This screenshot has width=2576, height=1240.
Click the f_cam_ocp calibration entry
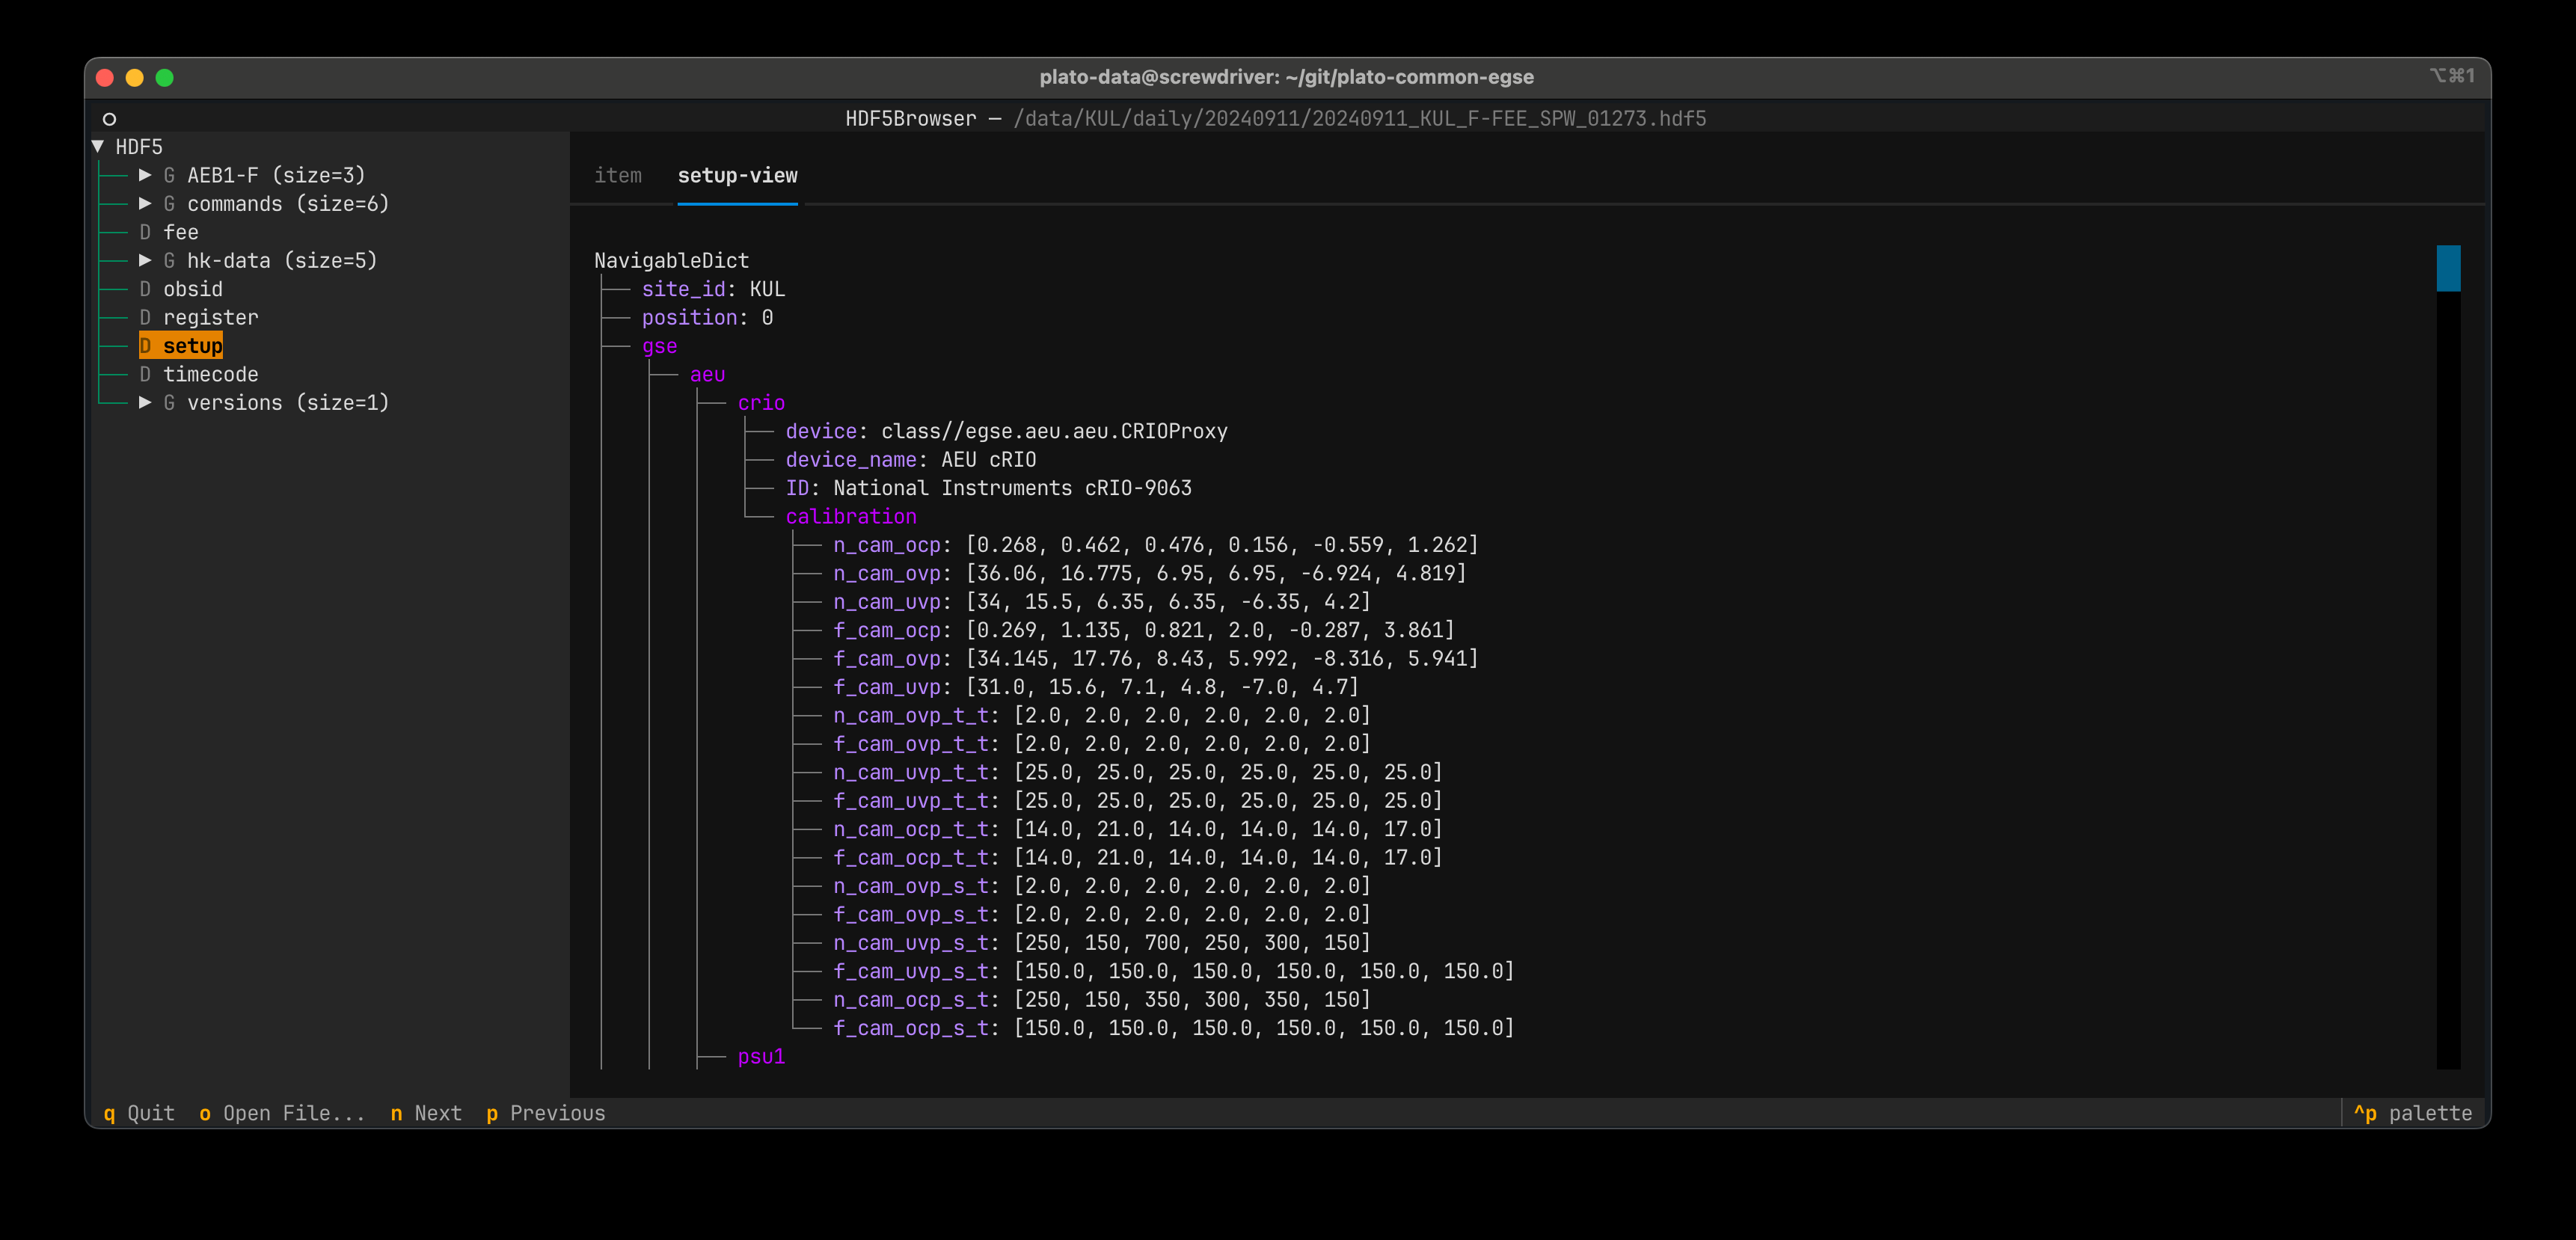(x=1144, y=631)
